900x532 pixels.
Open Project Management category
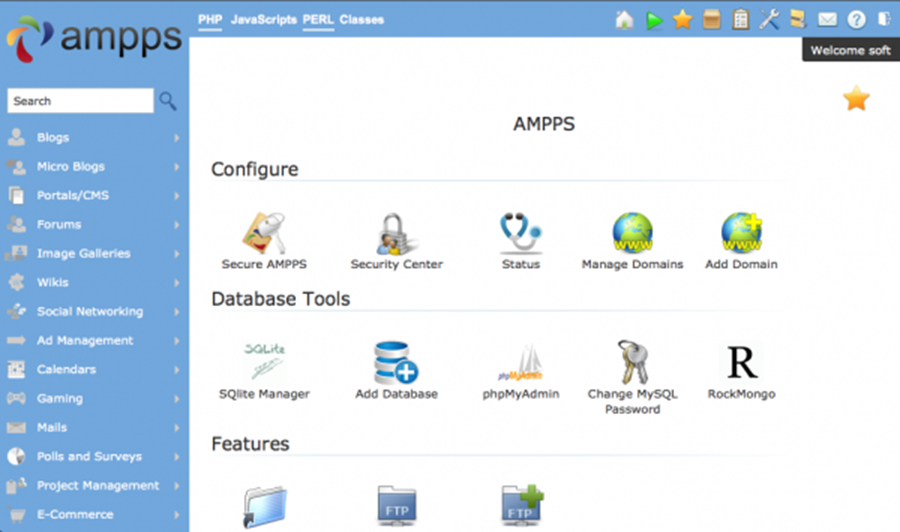[x=98, y=486]
